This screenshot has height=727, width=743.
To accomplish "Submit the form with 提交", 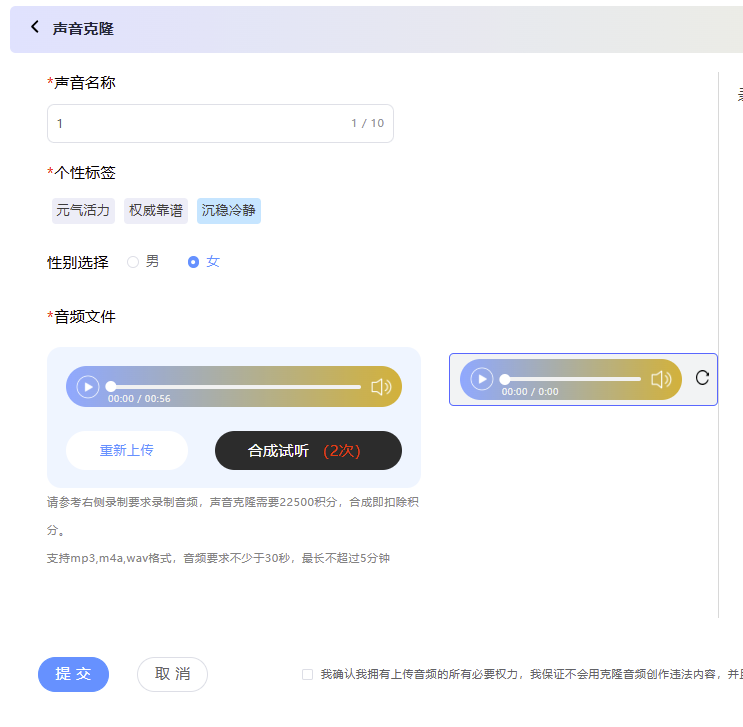I will [73, 674].
